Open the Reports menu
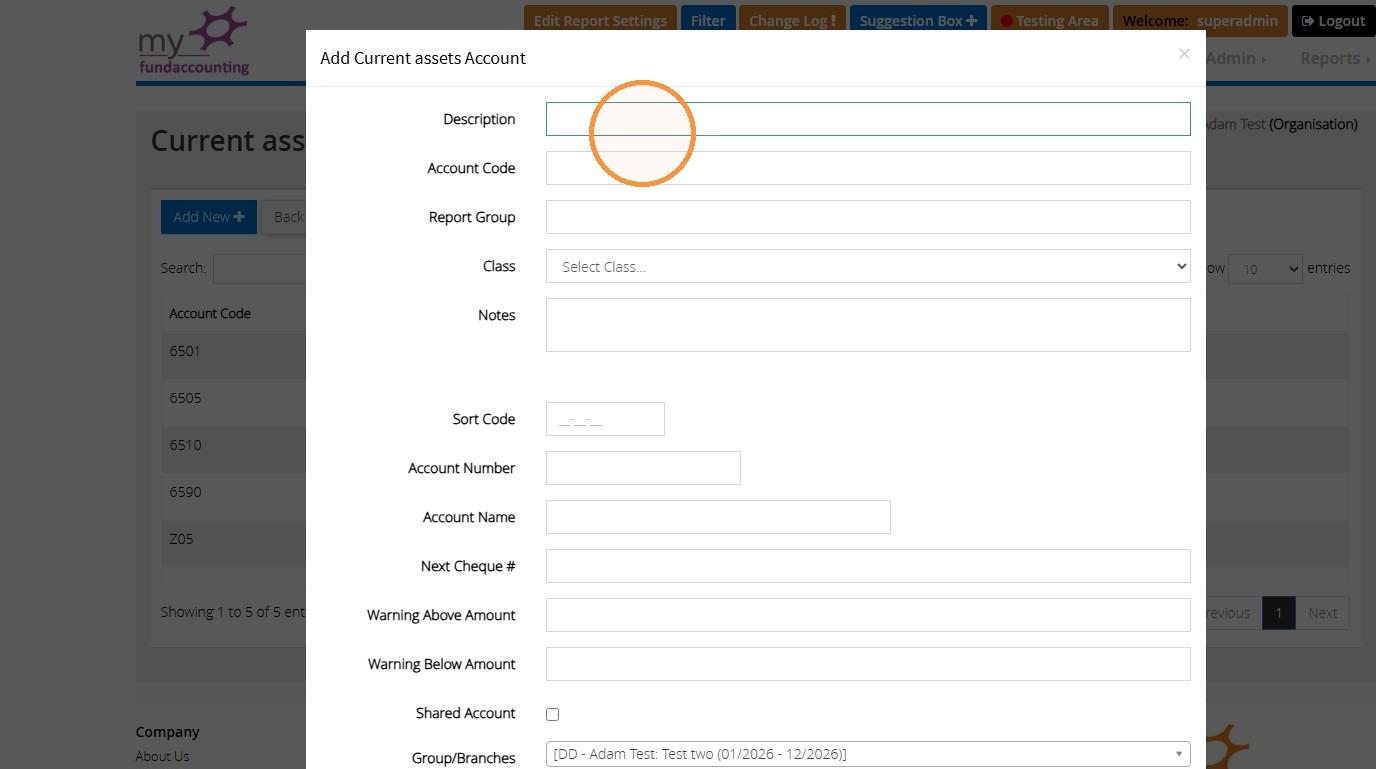1376x769 pixels. [x=1335, y=58]
